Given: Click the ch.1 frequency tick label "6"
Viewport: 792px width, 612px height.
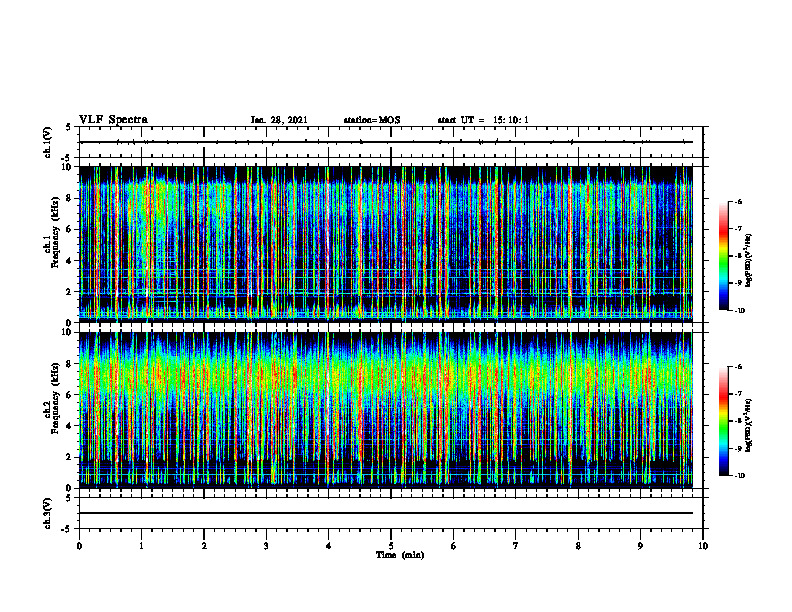Looking at the screenshot, I should 70,229.
